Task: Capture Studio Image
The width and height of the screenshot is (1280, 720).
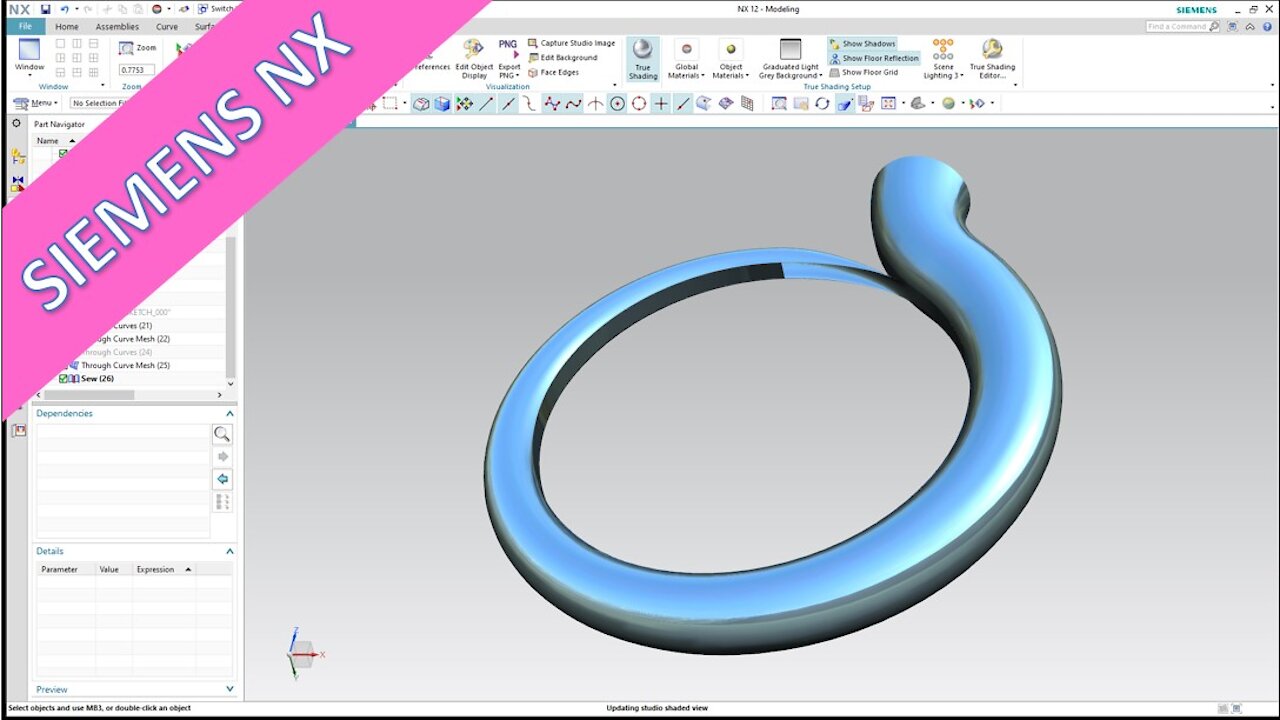Action: tap(571, 43)
